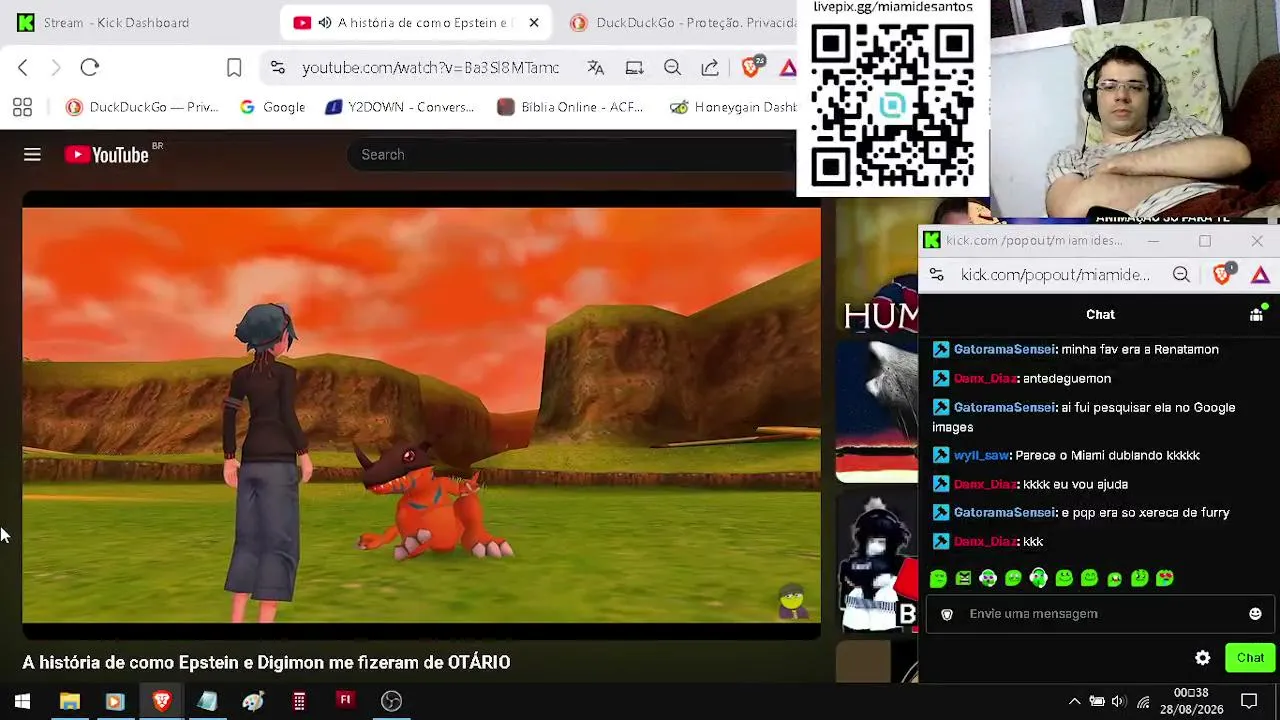Open the Paint palette taskbar icon
This screenshot has height=720, width=1280.
coord(253,701)
